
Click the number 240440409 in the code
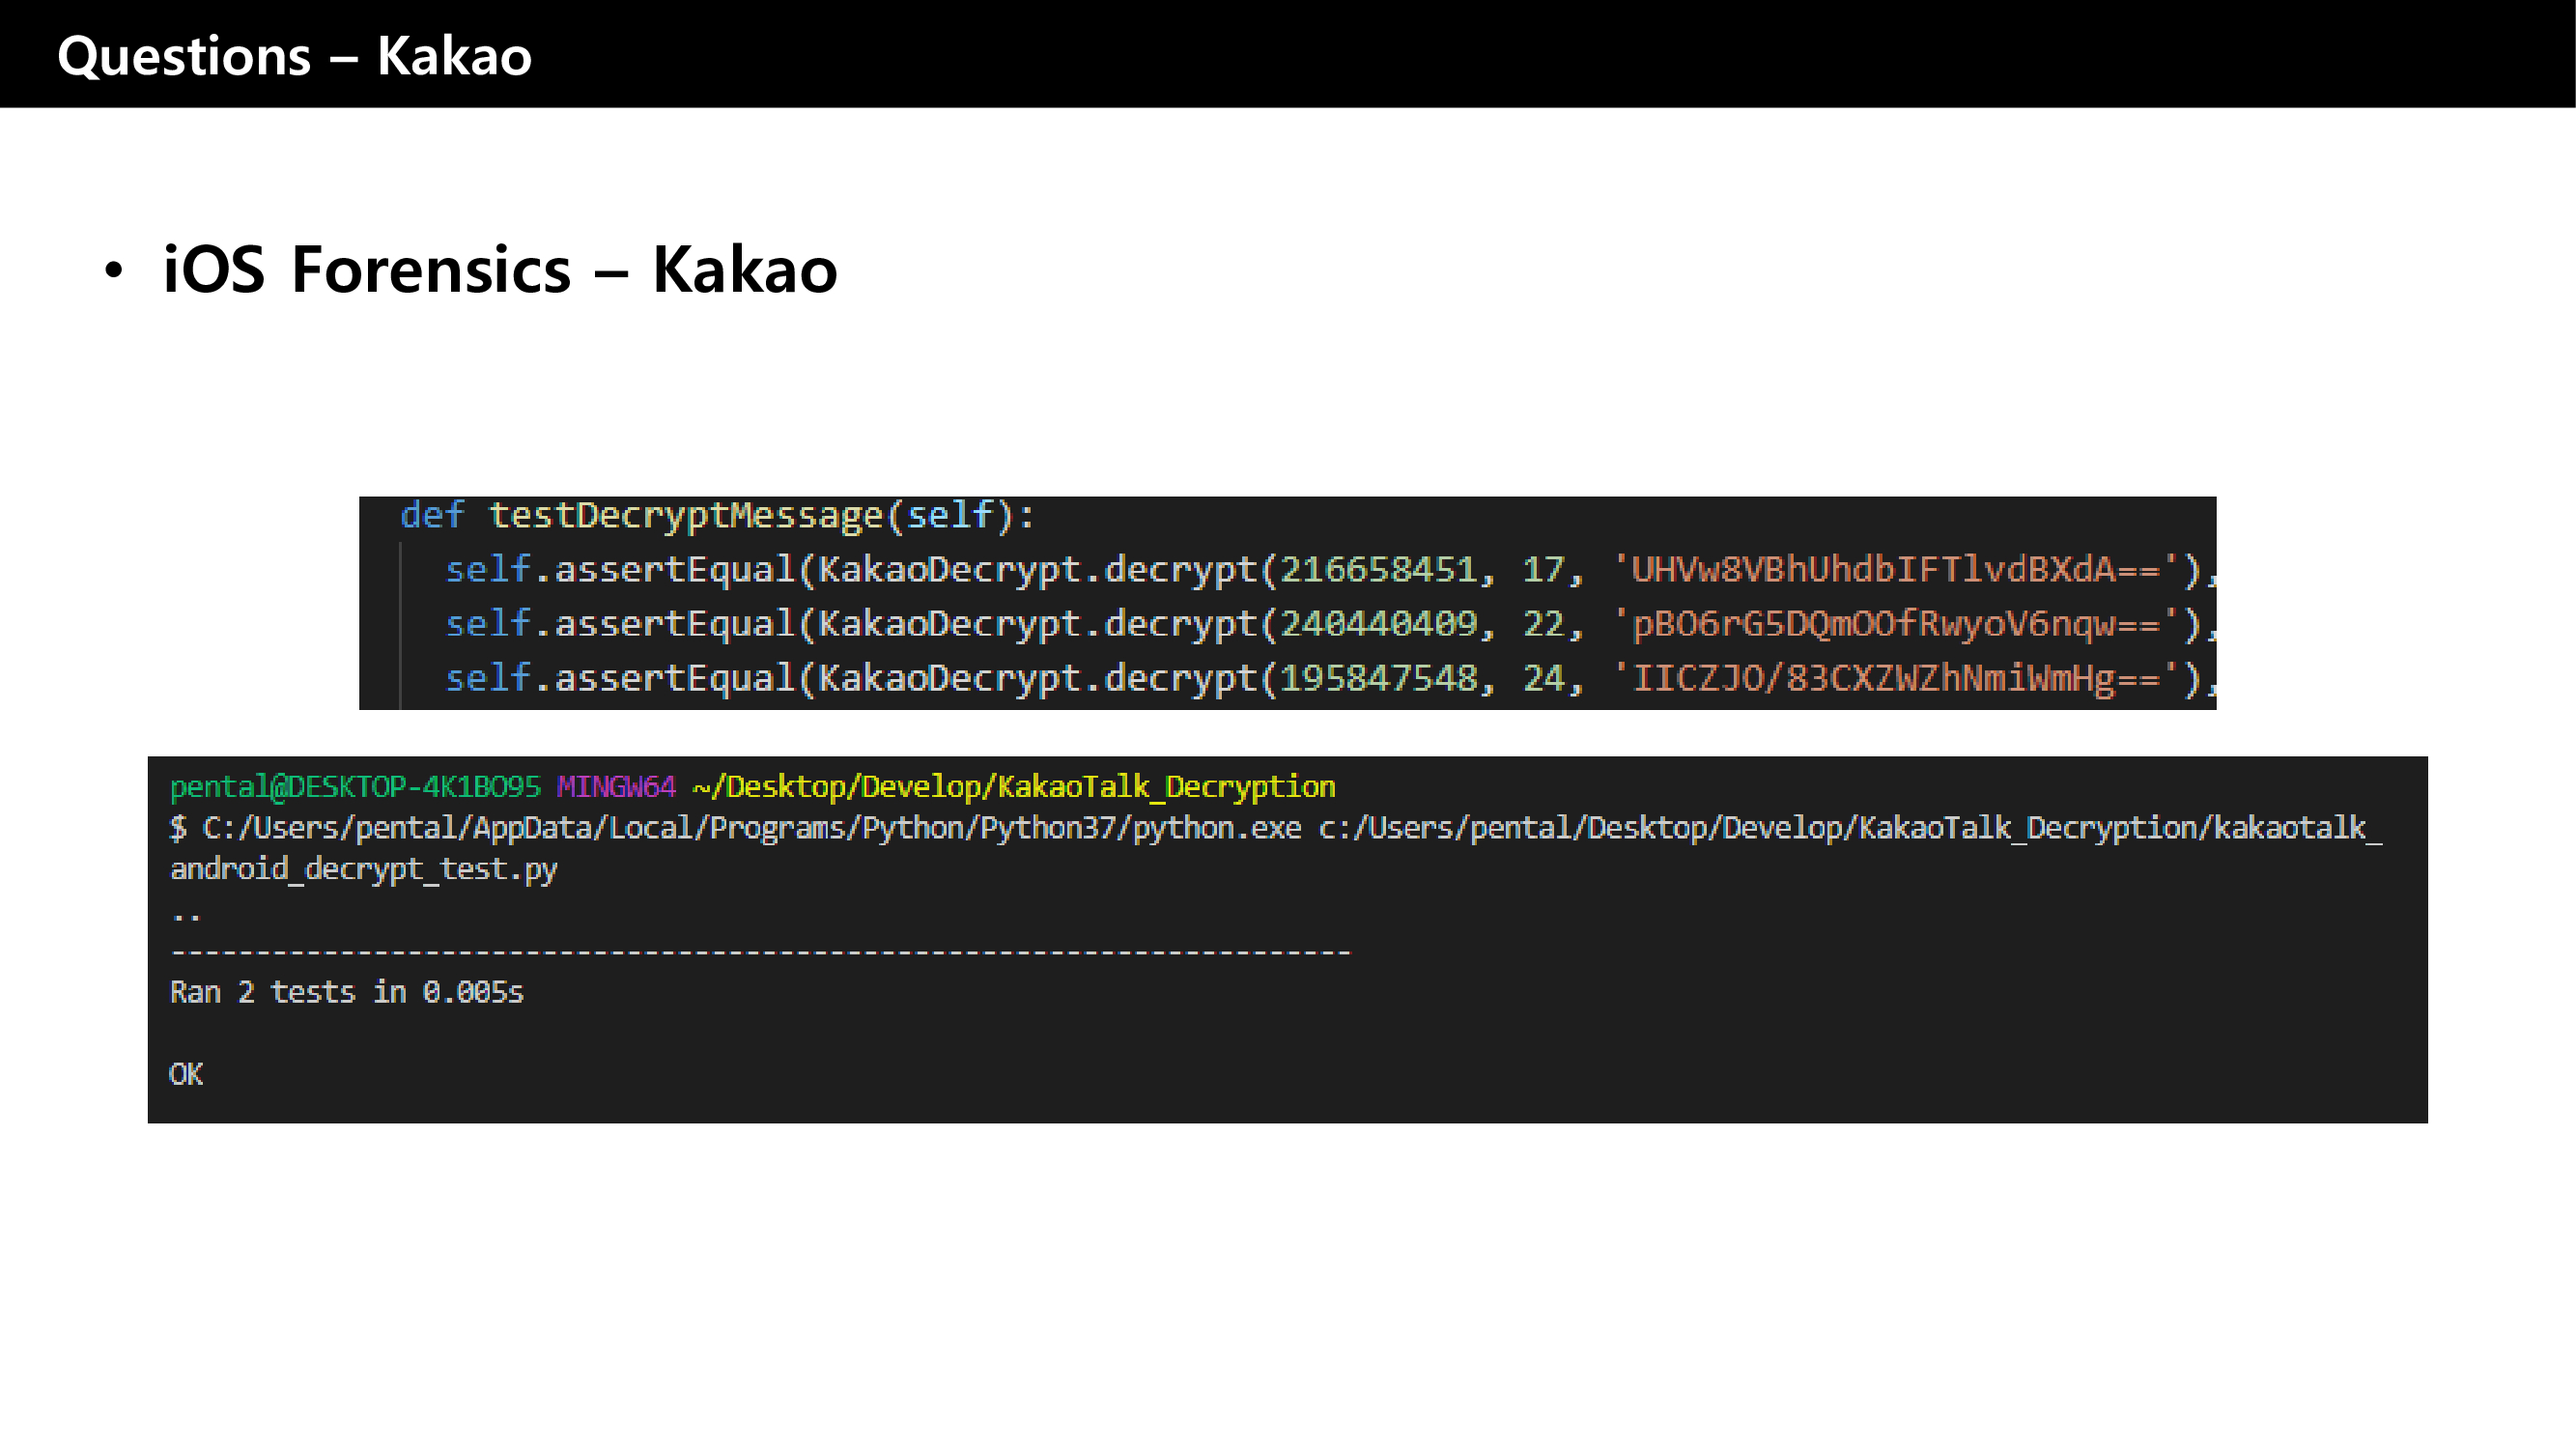[x=1378, y=624]
